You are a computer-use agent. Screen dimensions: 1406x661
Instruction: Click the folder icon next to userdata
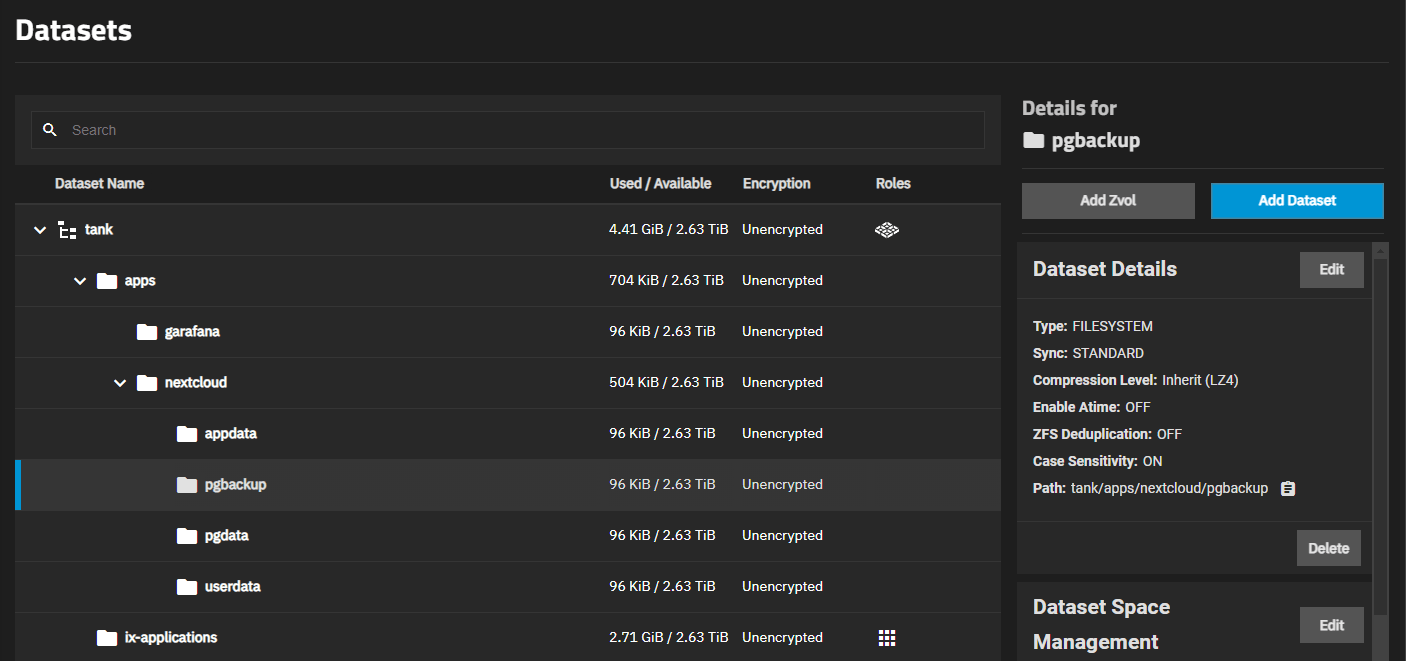186,586
